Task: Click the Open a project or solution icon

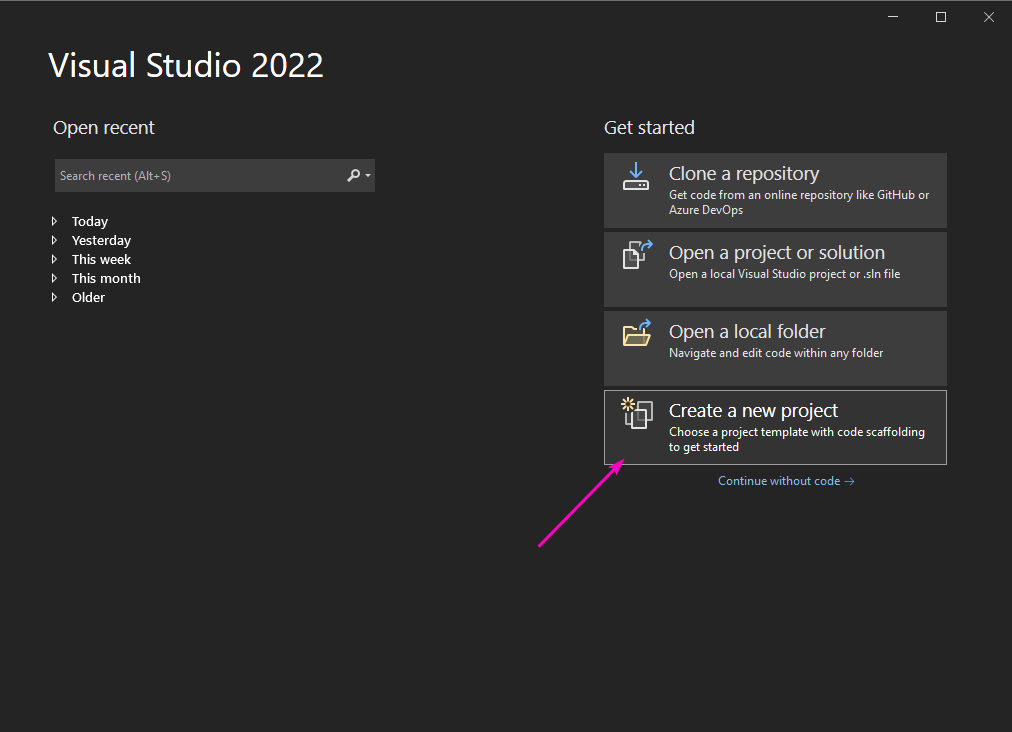Action: click(637, 255)
